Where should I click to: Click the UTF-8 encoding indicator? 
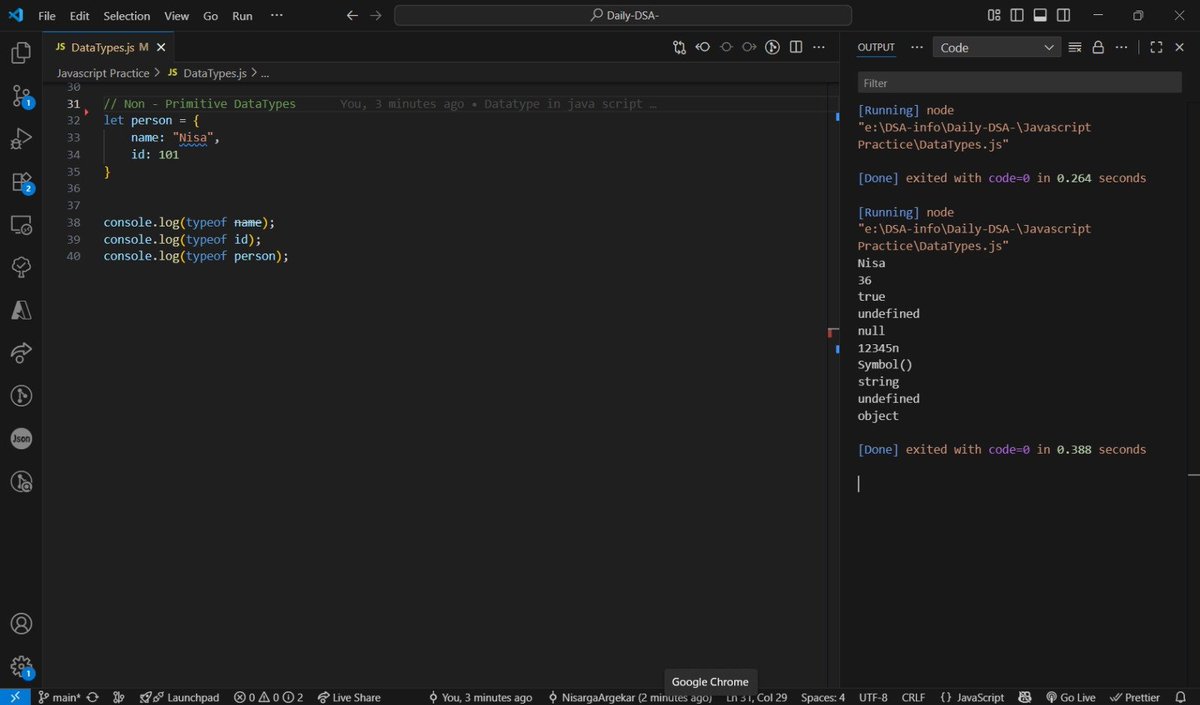(872, 697)
